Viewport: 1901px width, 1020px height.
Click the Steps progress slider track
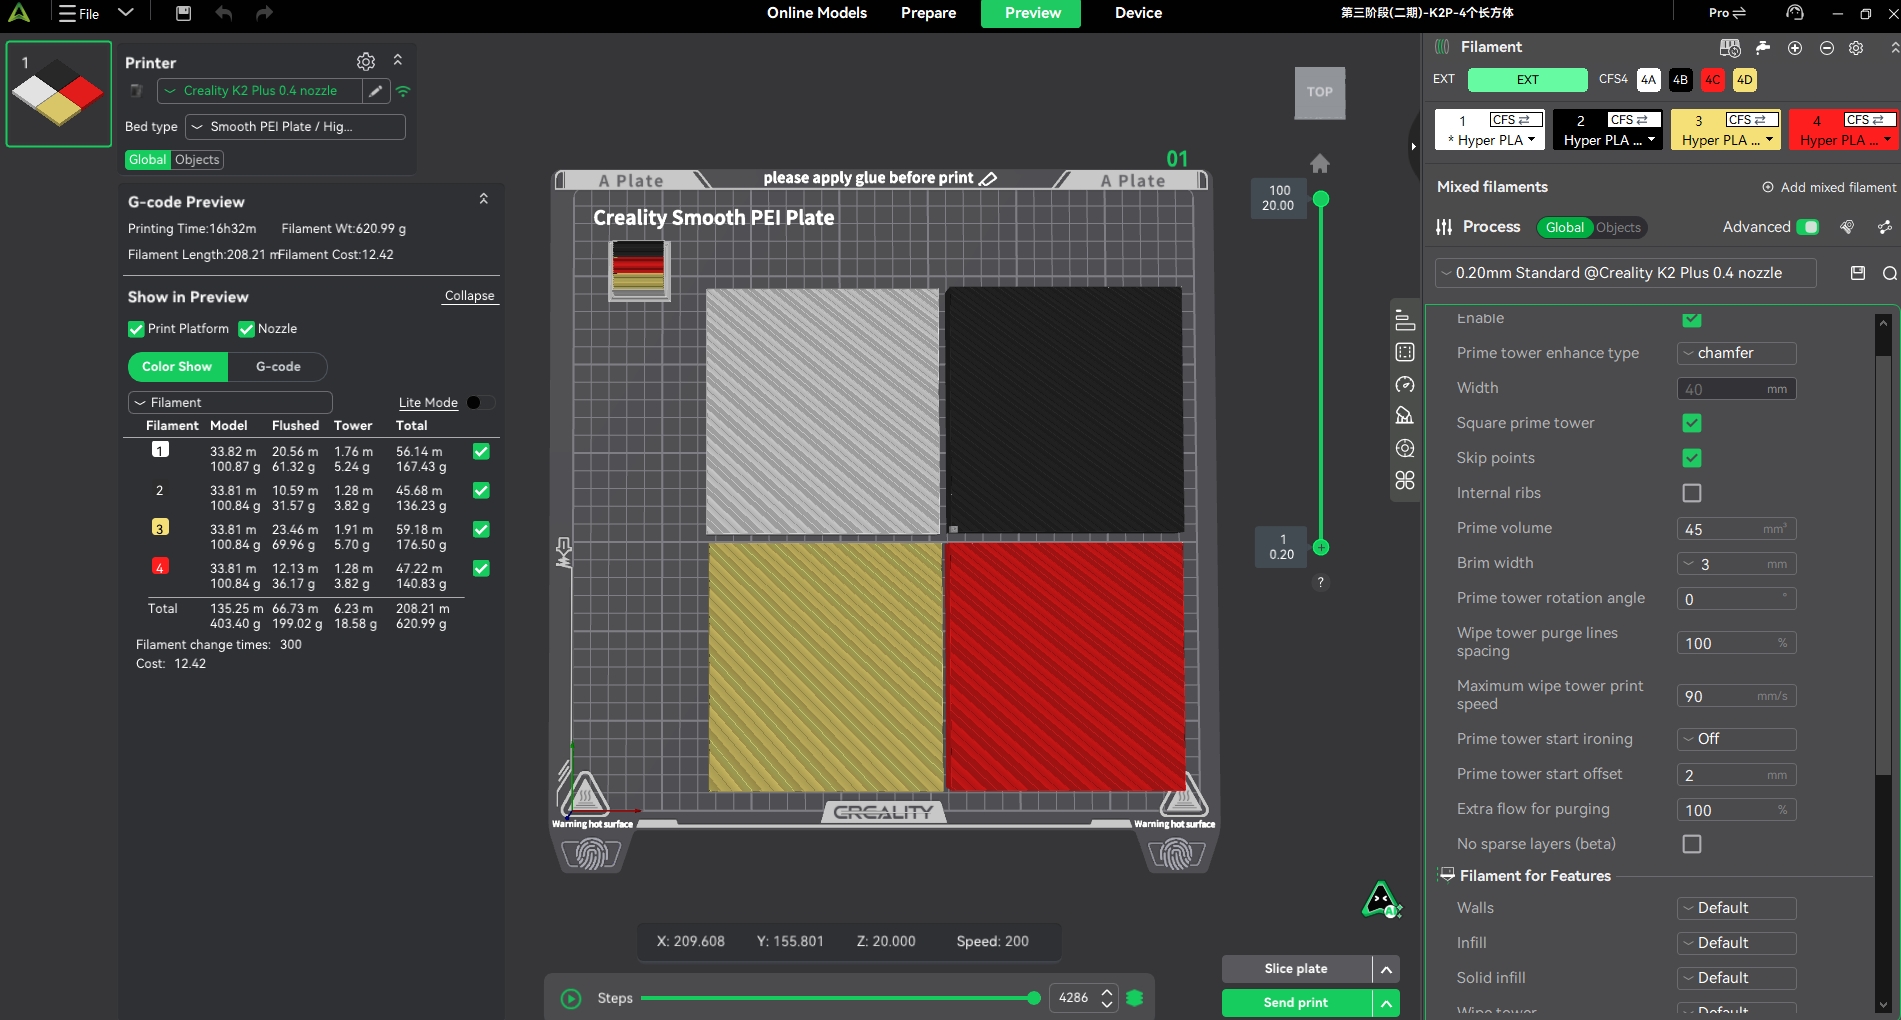click(837, 998)
